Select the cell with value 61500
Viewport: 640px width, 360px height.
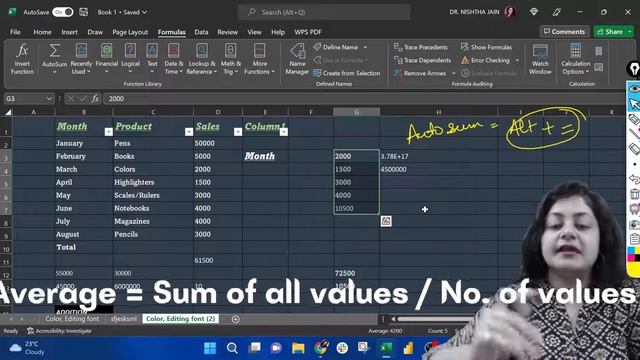click(218, 260)
